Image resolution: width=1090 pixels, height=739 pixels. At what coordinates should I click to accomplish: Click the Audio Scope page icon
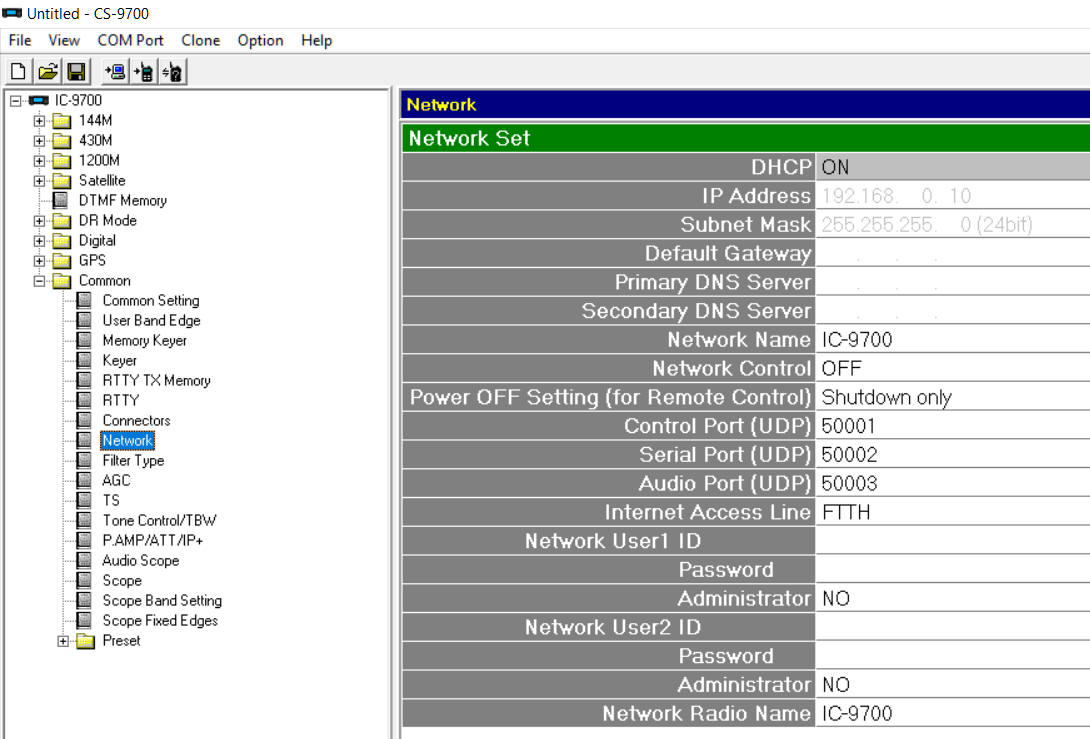[84, 560]
